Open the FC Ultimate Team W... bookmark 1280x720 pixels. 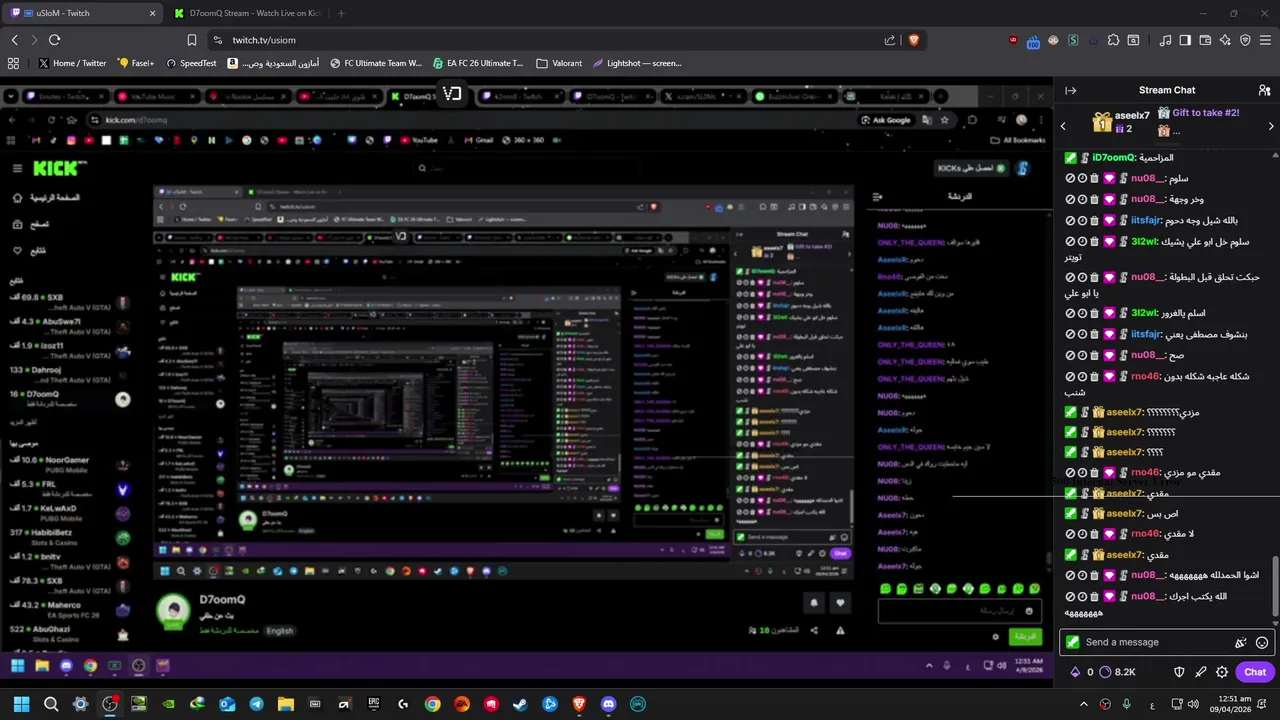click(x=376, y=63)
